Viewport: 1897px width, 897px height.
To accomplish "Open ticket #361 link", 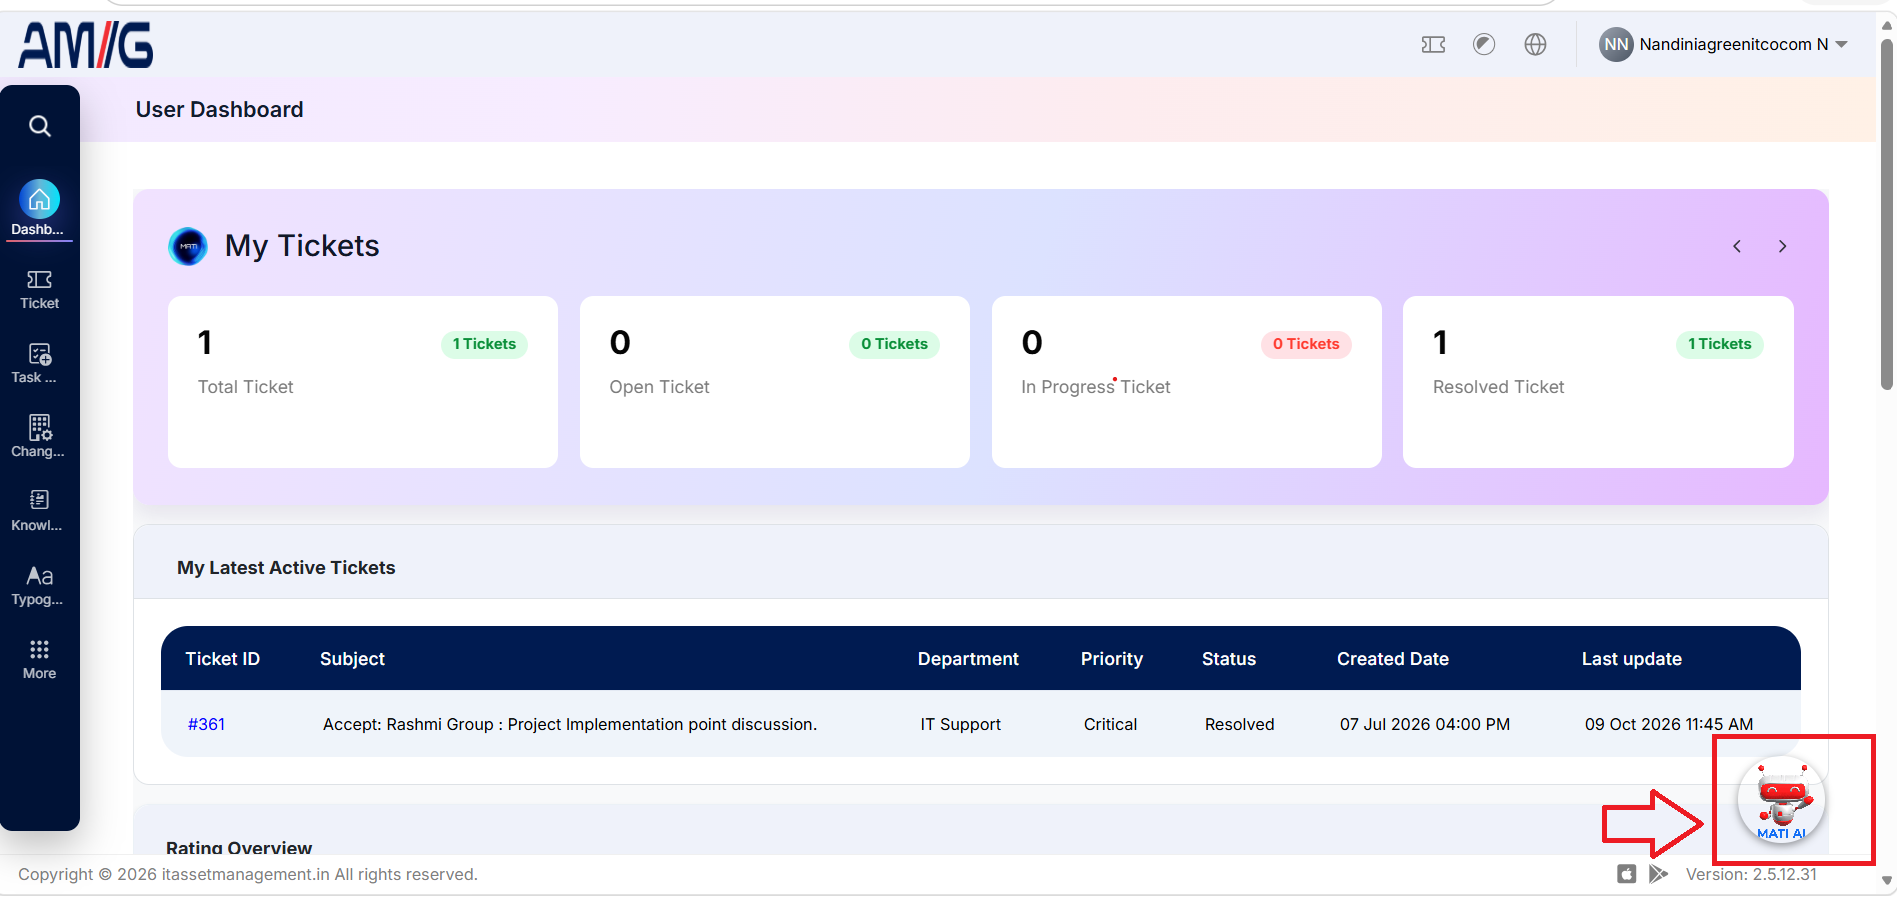I will 206,724.
